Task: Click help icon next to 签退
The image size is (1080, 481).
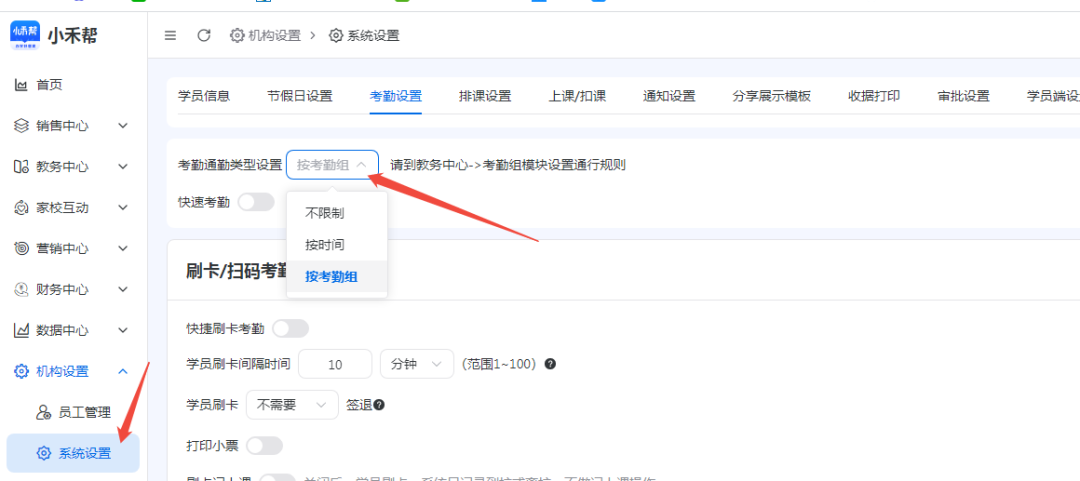Action: (x=379, y=405)
